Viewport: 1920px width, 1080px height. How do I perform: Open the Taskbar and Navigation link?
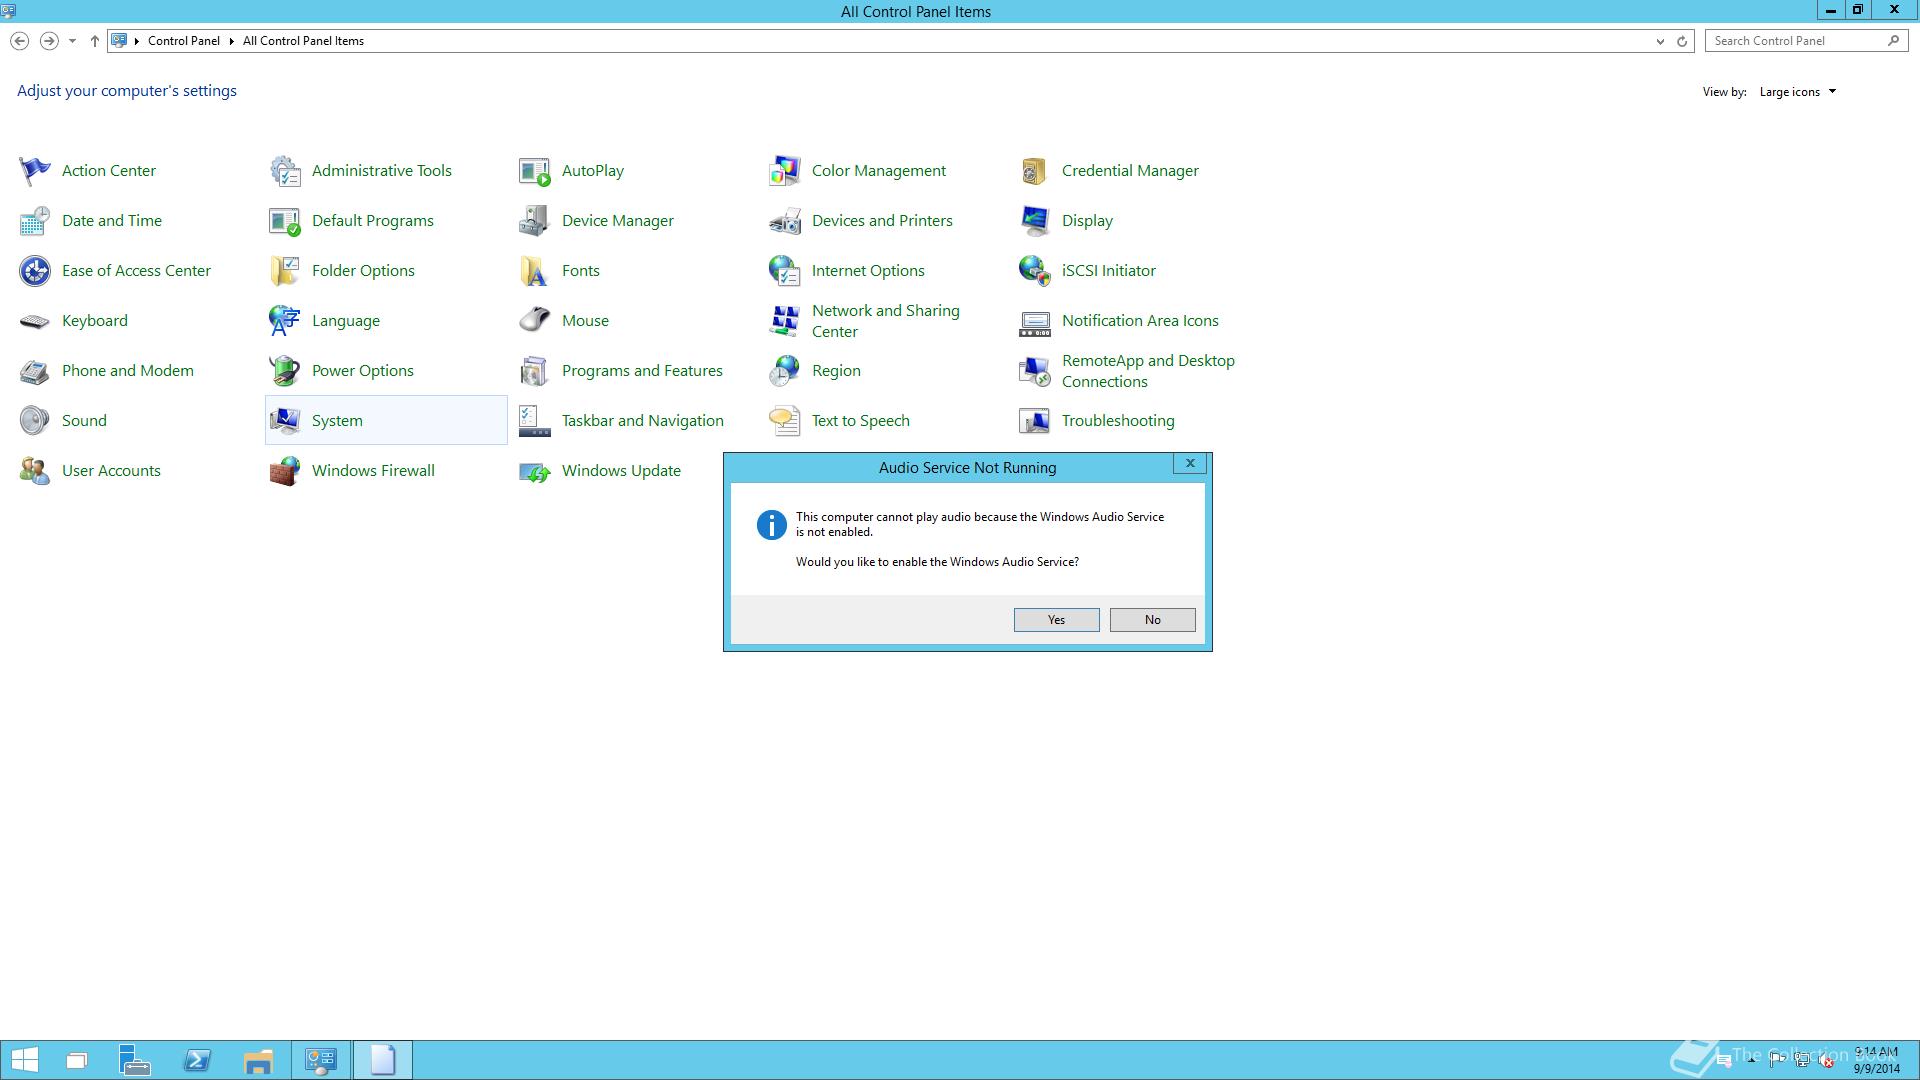642,421
